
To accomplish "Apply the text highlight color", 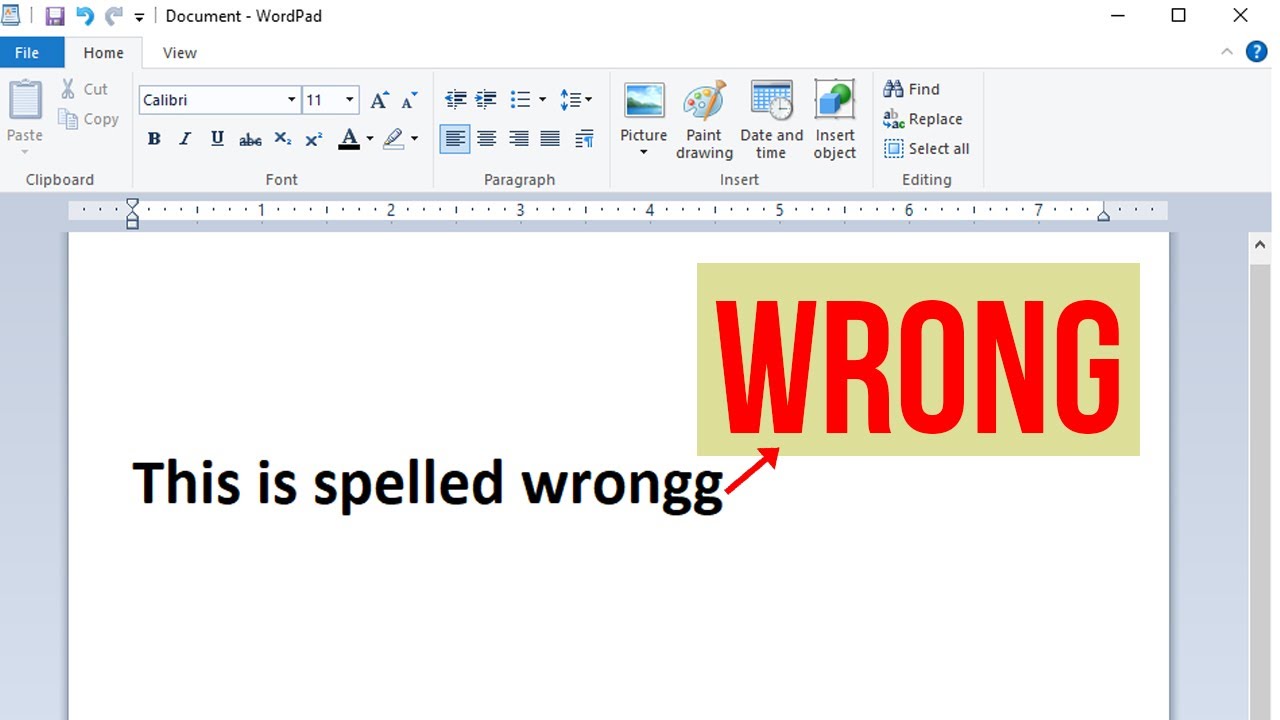I will (394, 139).
